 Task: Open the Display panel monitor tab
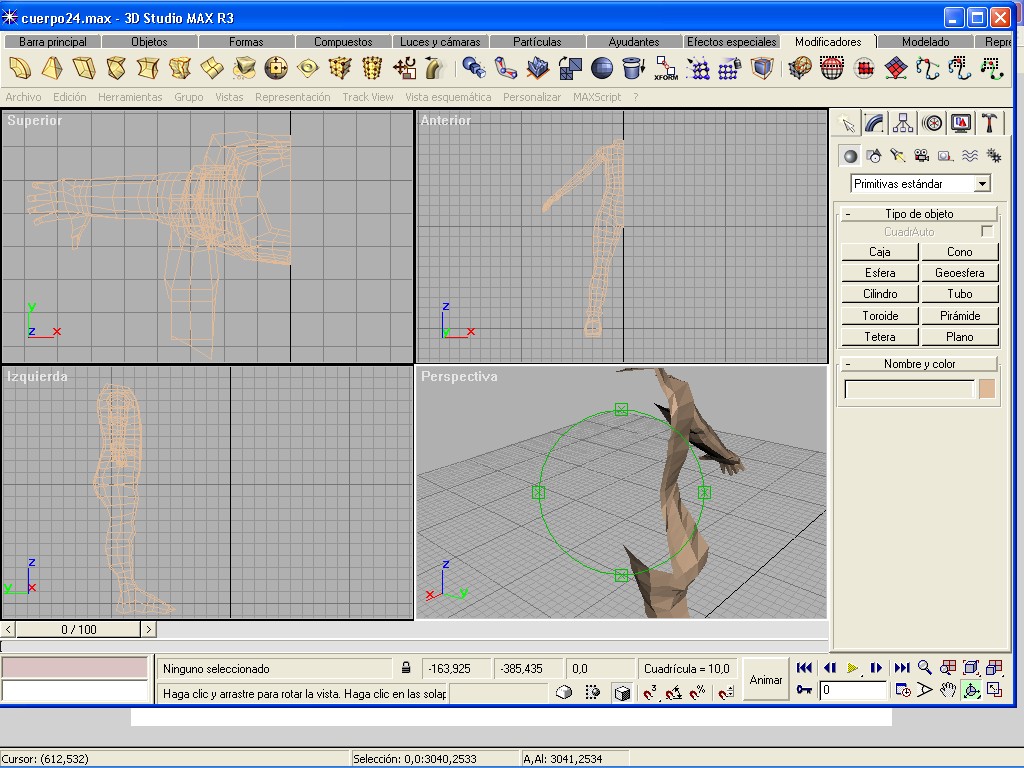click(961, 123)
